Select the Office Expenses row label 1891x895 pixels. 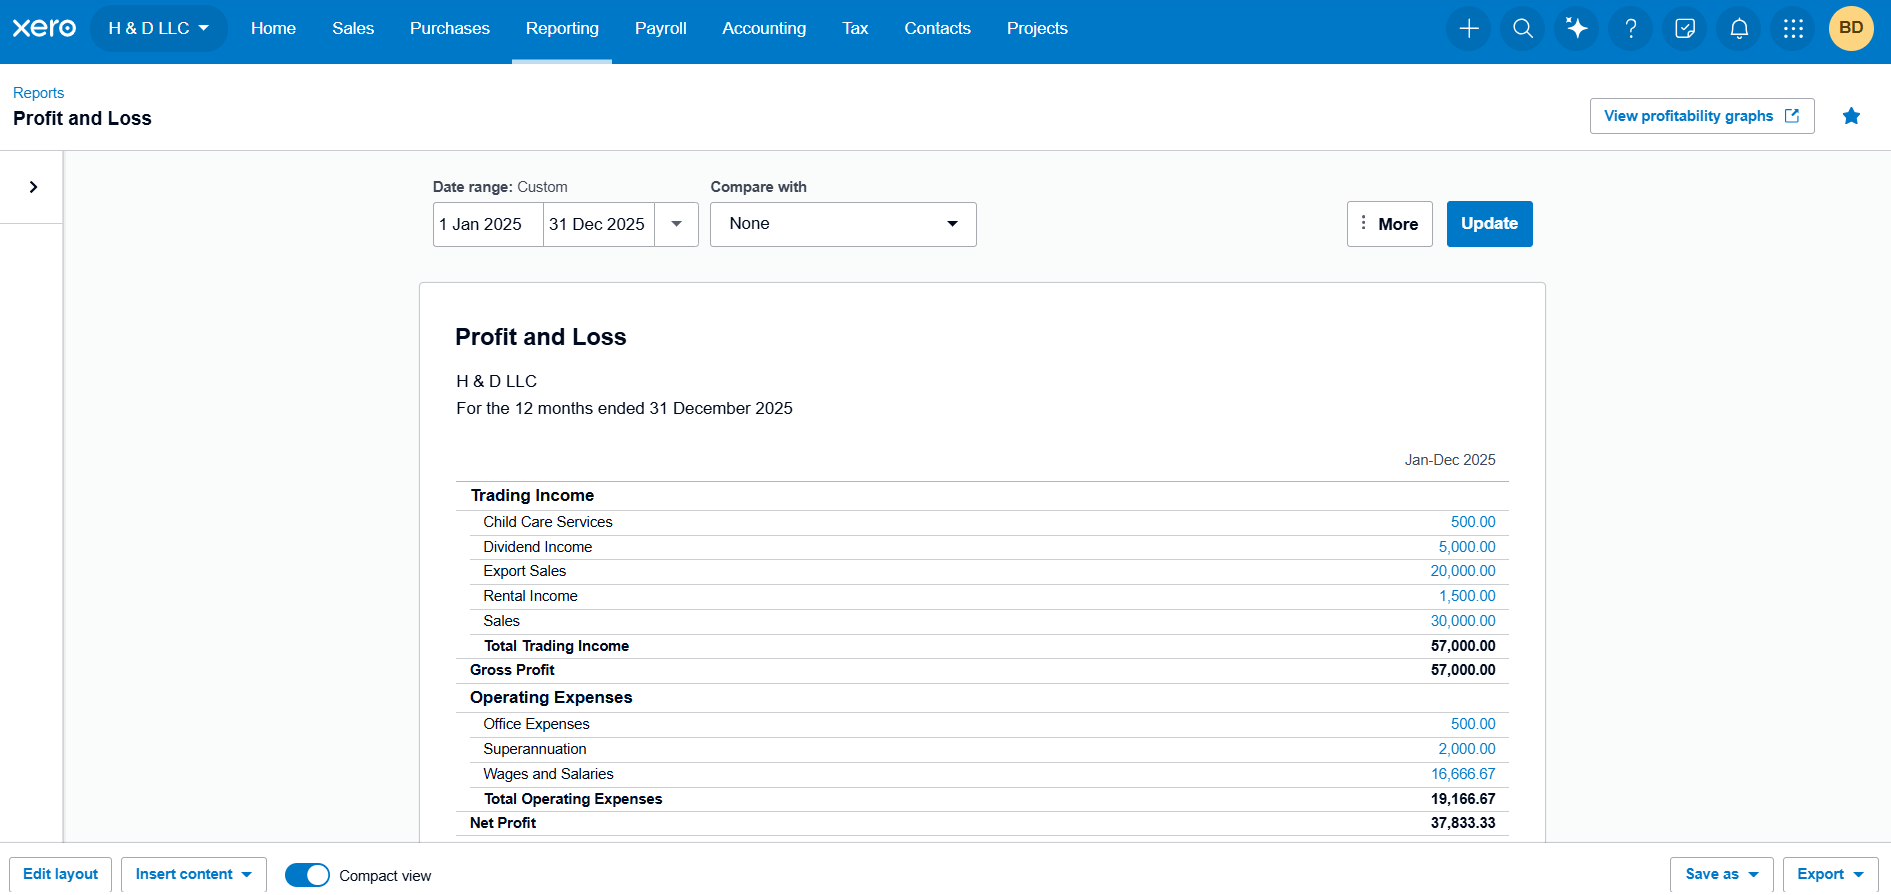536,724
